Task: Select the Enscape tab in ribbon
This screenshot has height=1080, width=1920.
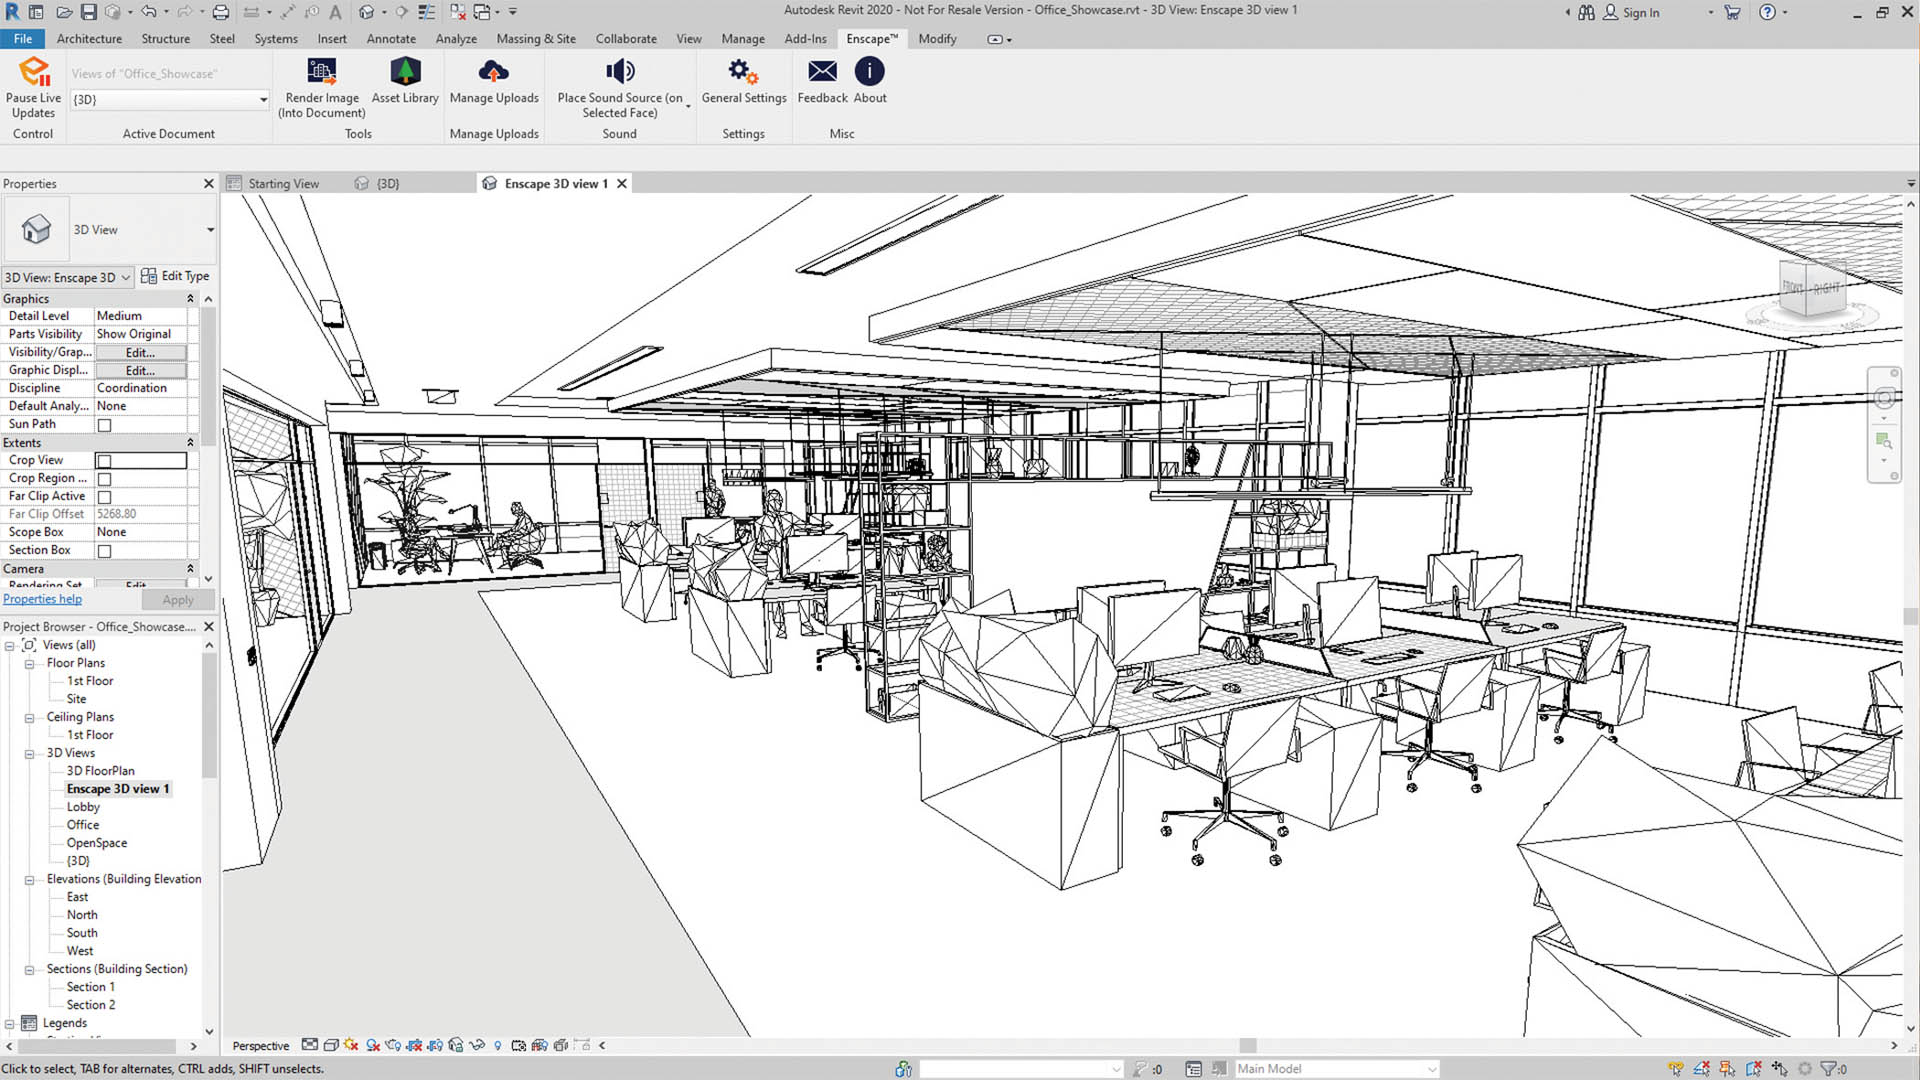Action: pyautogui.click(x=869, y=38)
